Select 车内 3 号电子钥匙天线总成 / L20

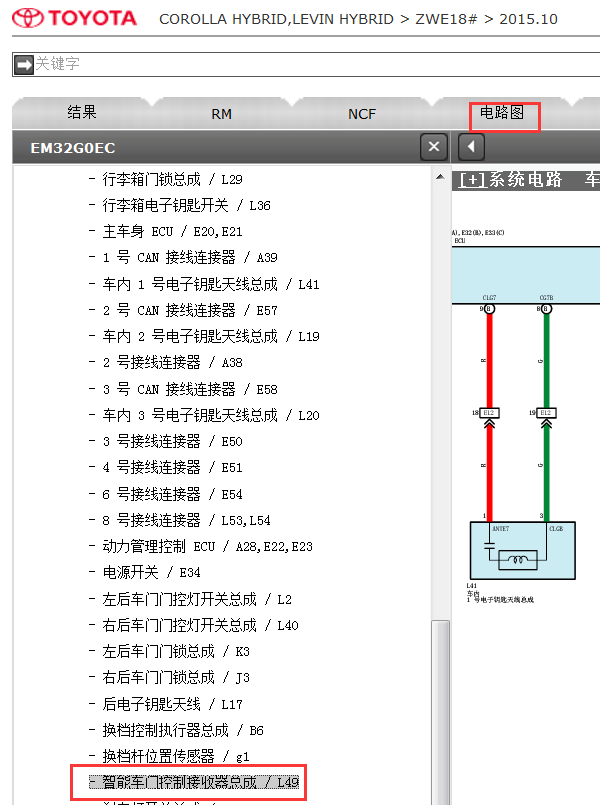(210, 415)
